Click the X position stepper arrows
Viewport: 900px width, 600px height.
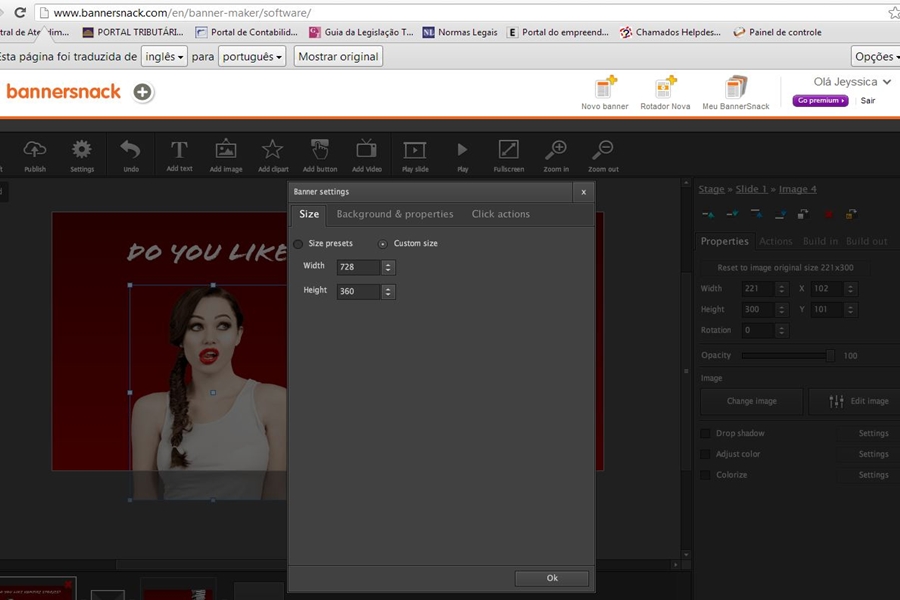point(851,289)
